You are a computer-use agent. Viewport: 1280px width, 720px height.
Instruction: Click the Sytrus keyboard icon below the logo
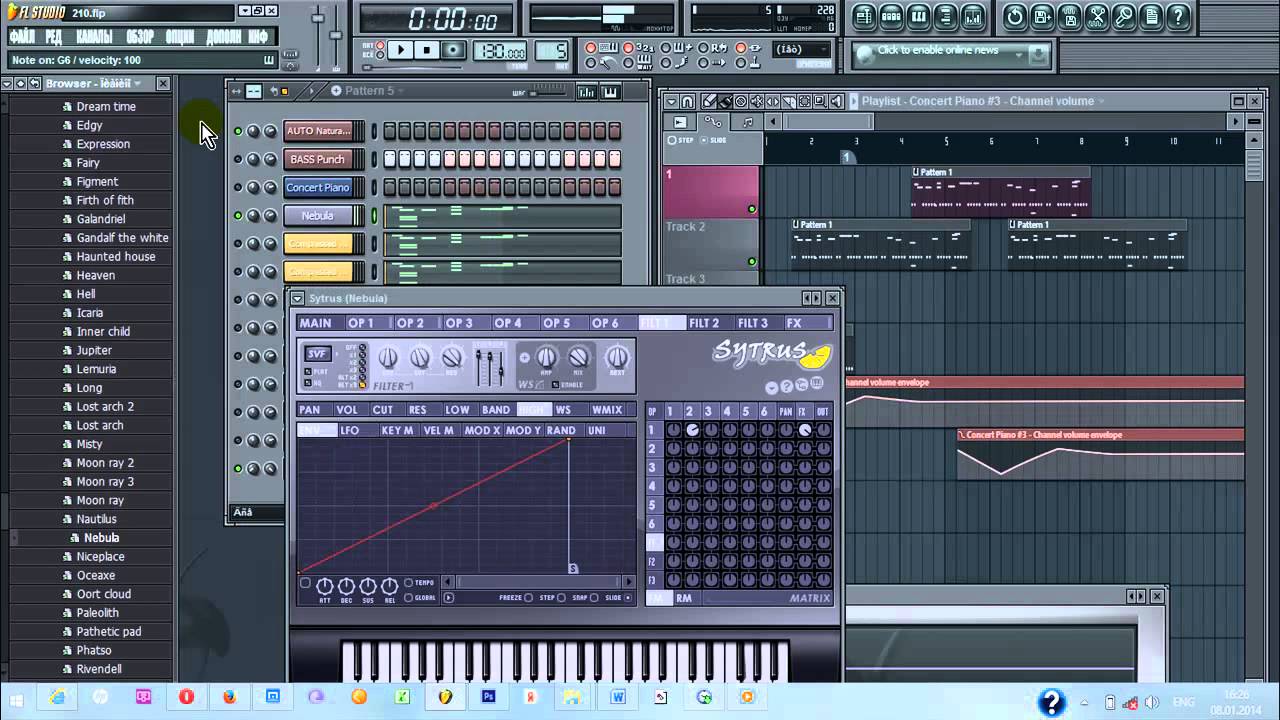coord(817,384)
